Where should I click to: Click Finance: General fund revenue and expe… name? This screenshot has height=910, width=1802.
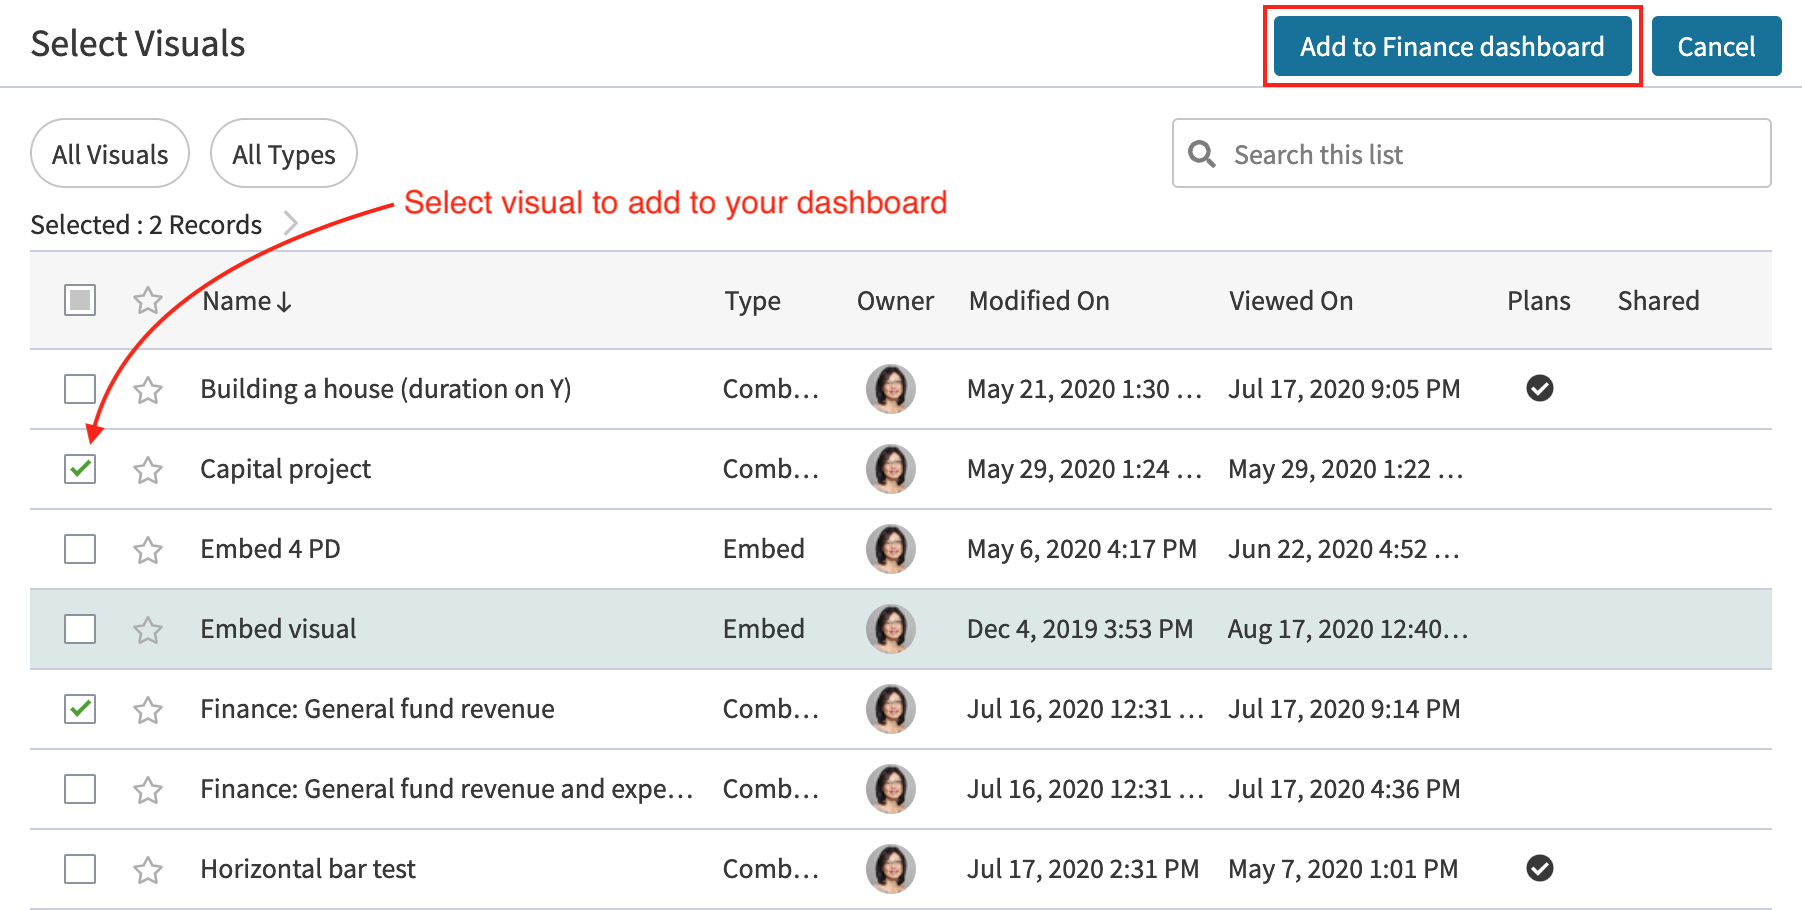(x=446, y=789)
